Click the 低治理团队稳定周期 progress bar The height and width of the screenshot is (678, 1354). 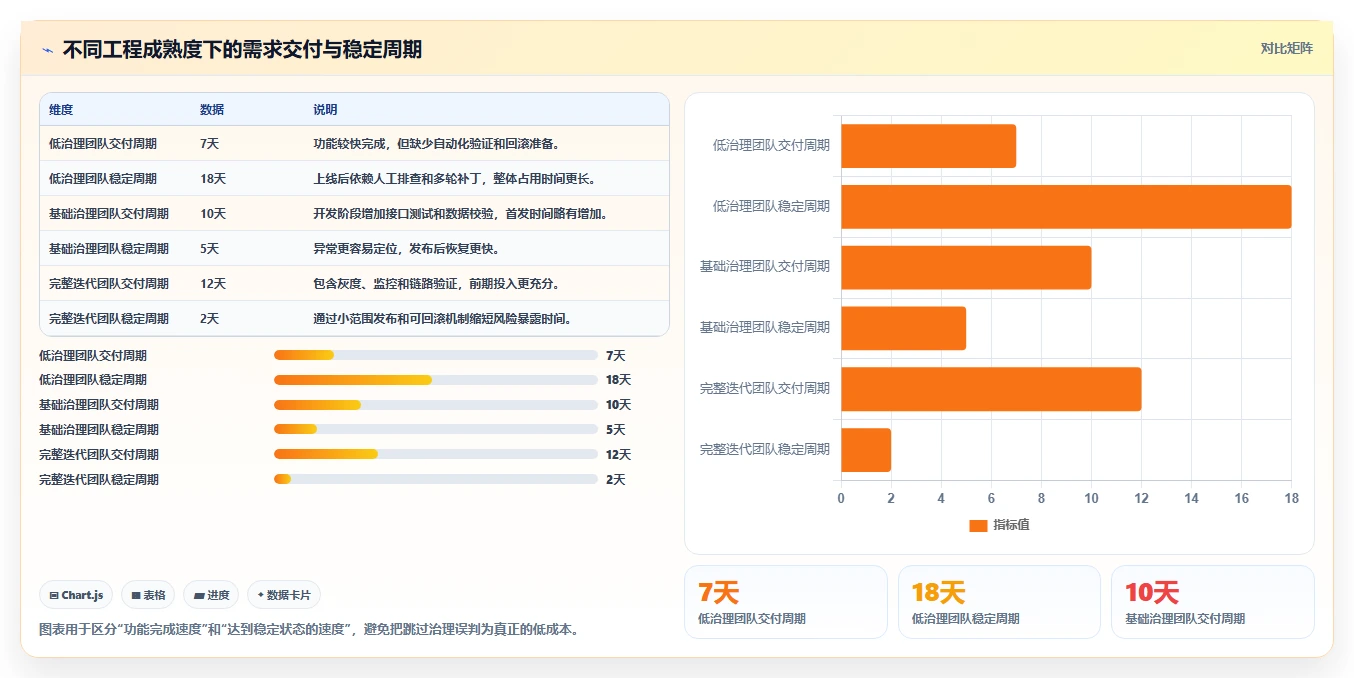tap(436, 380)
